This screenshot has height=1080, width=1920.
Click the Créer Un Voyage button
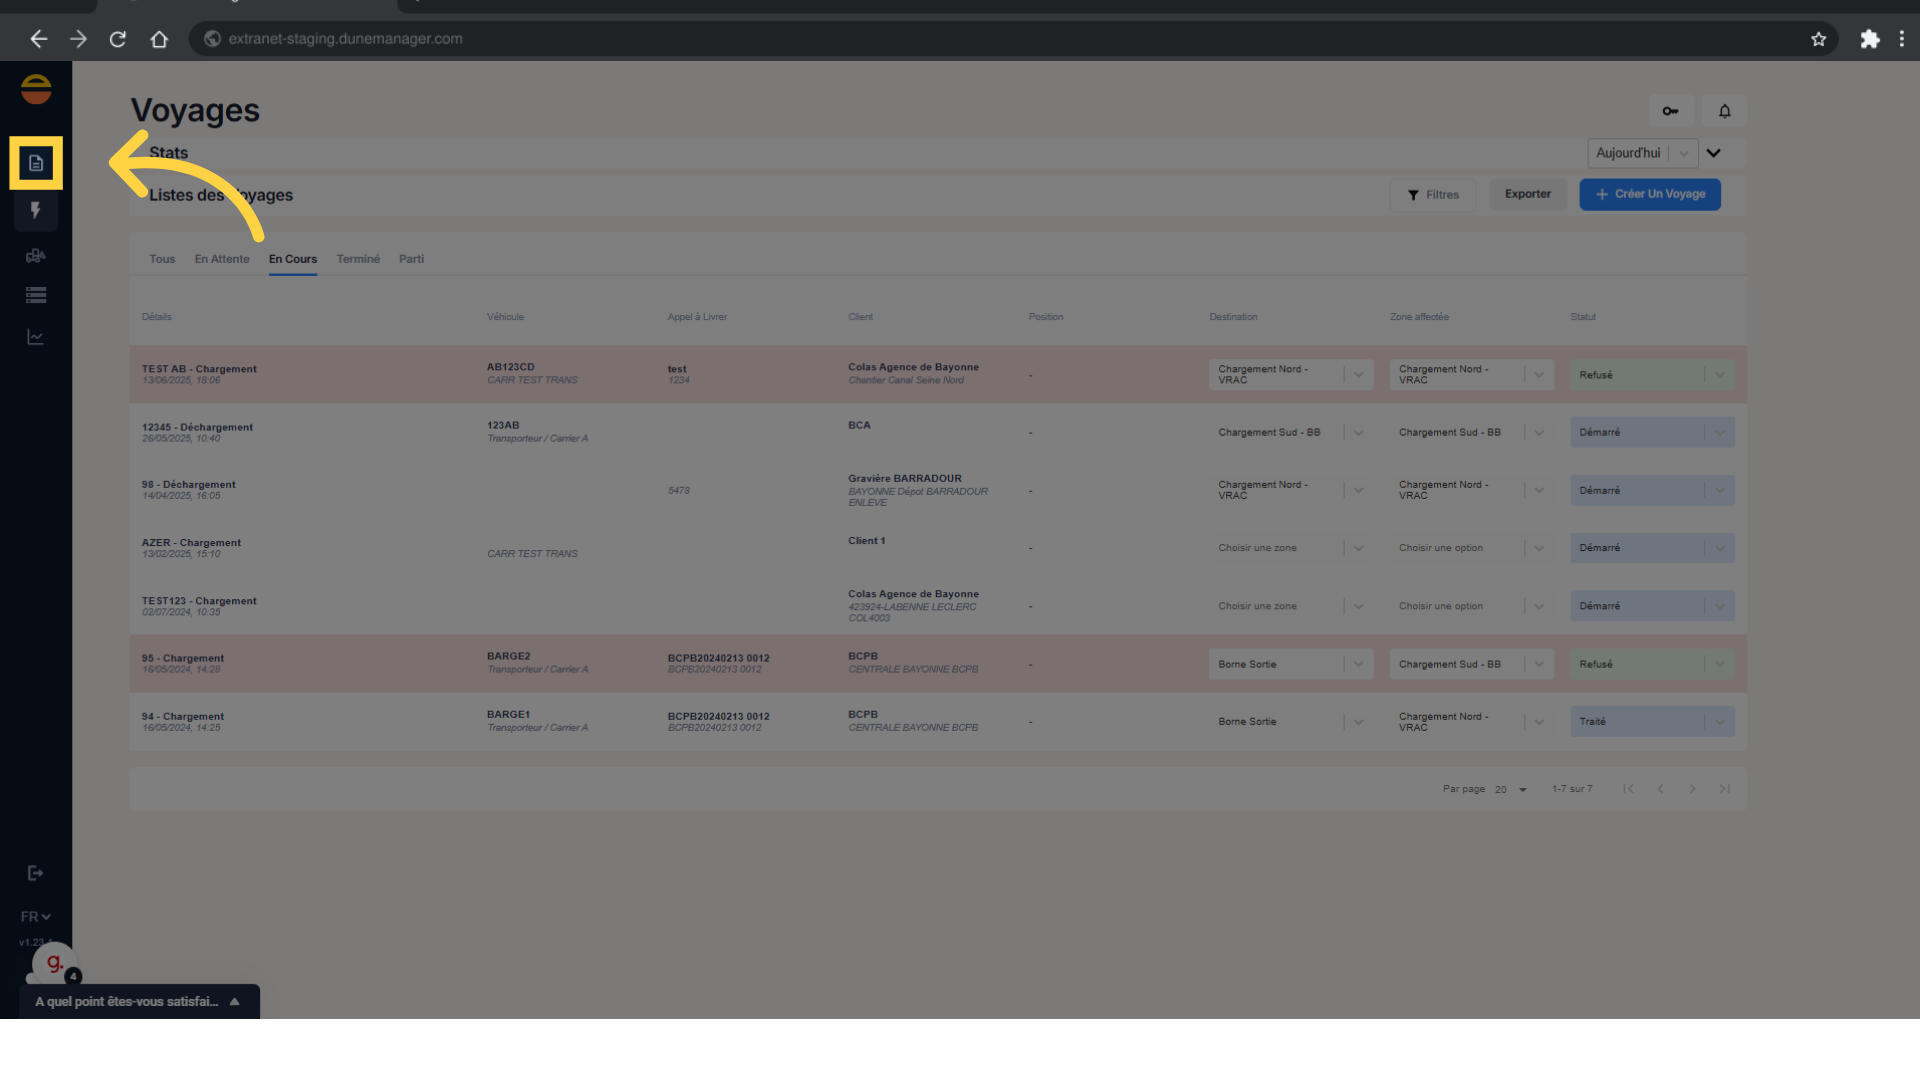click(x=1649, y=194)
